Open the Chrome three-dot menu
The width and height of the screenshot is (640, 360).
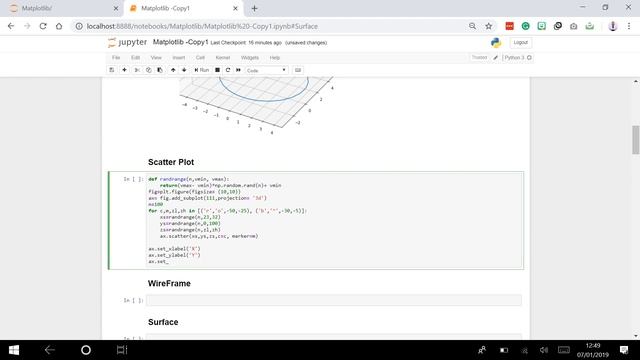(629, 26)
